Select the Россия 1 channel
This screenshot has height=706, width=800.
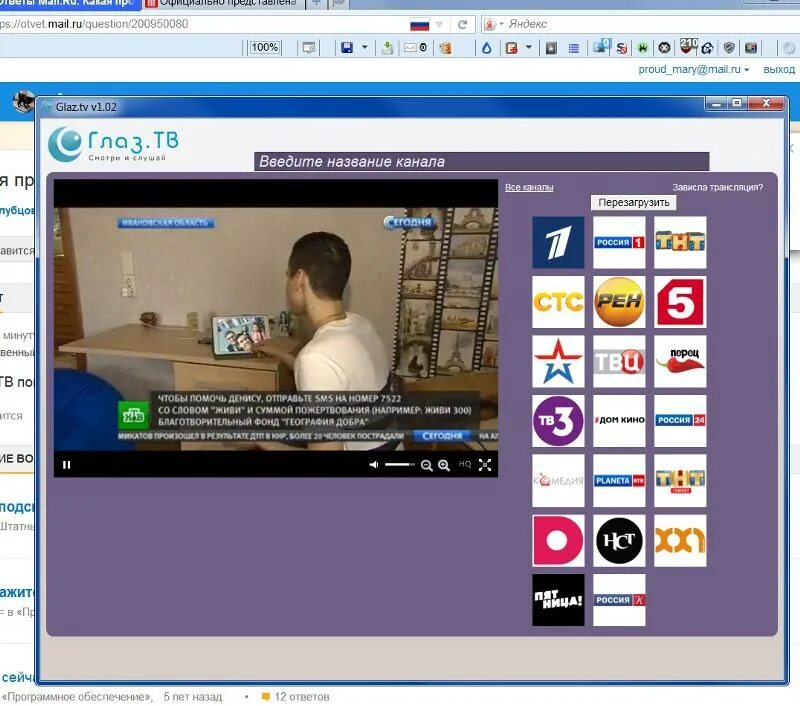coord(619,242)
